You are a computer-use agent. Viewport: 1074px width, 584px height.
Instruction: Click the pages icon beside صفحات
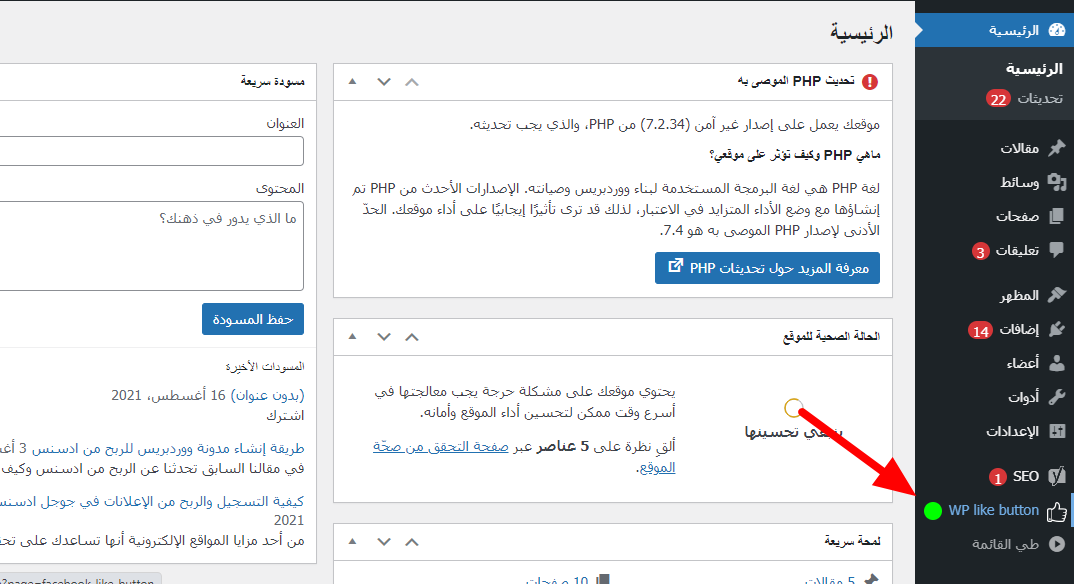[1057, 216]
